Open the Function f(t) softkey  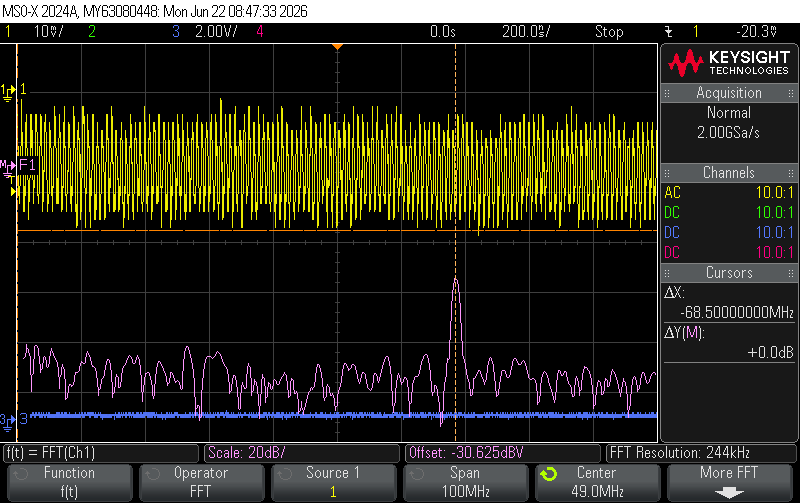coord(69,482)
